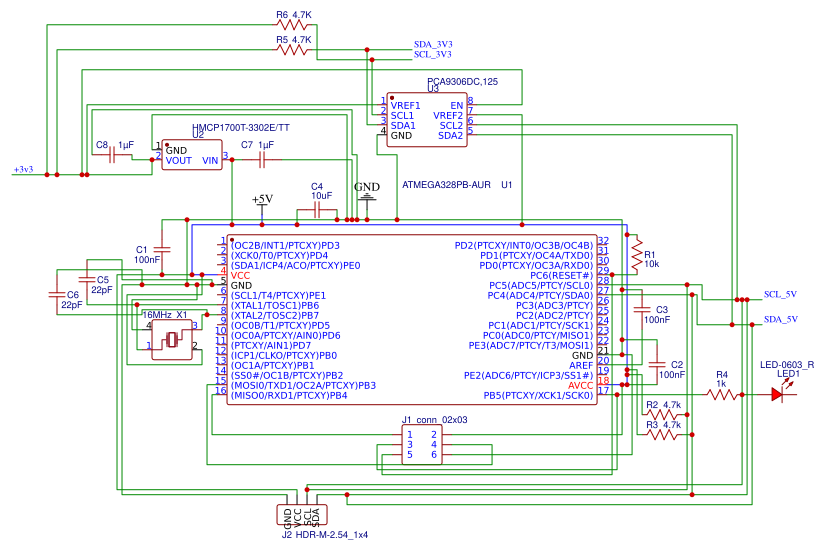The height and width of the screenshot is (550, 824).
Task: Select the C6 22pF capacitor symbol
Action: pos(57,295)
